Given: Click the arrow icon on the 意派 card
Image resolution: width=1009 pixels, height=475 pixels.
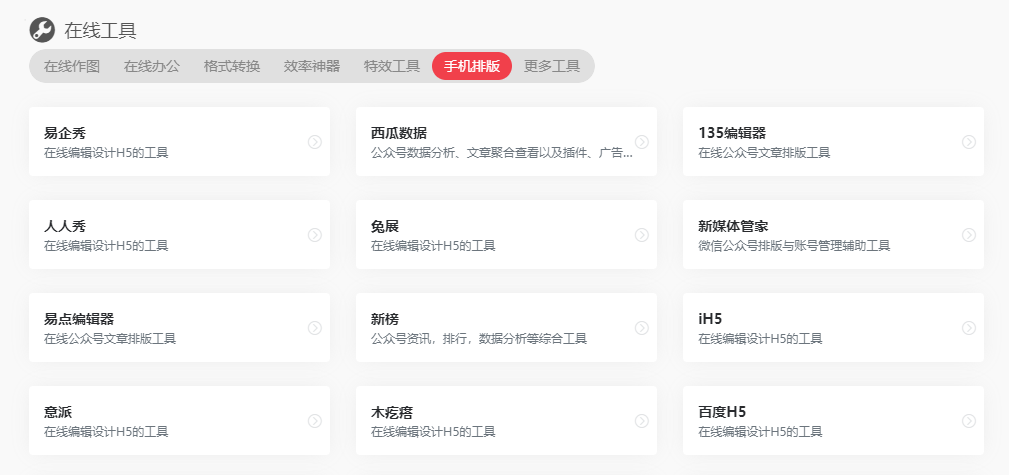Looking at the screenshot, I should pos(315,420).
